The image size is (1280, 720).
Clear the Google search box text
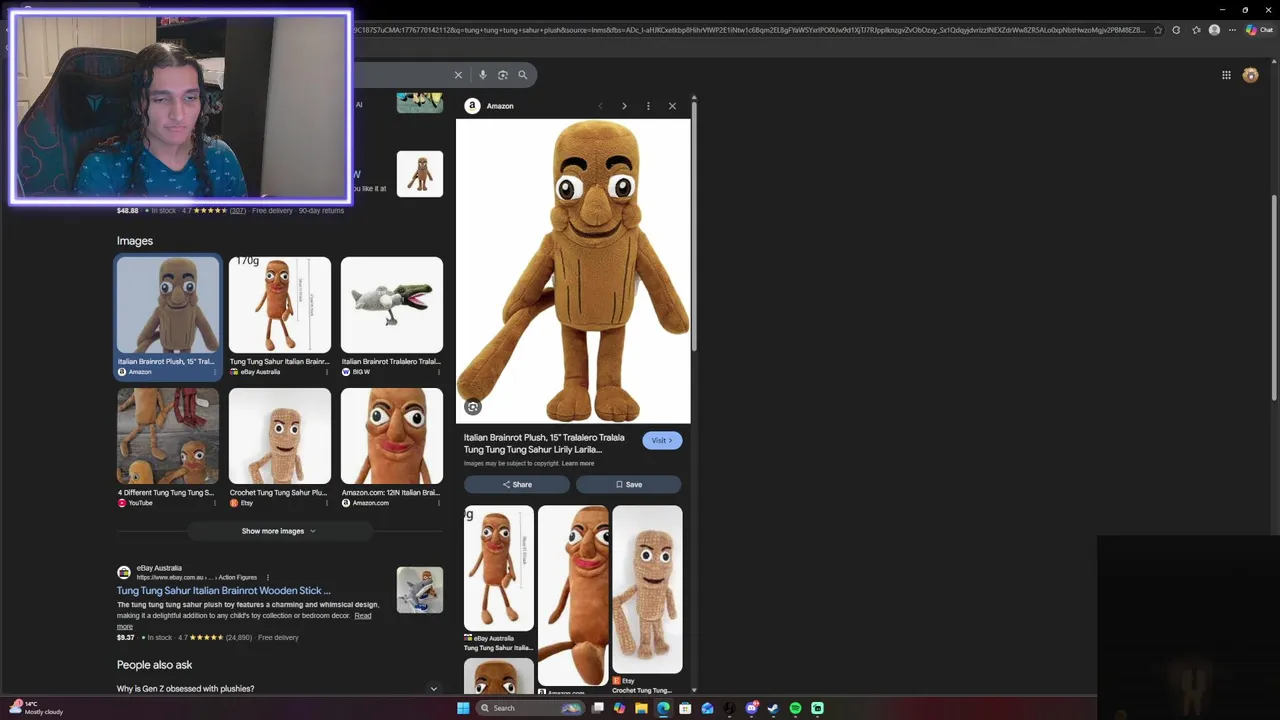click(458, 75)
